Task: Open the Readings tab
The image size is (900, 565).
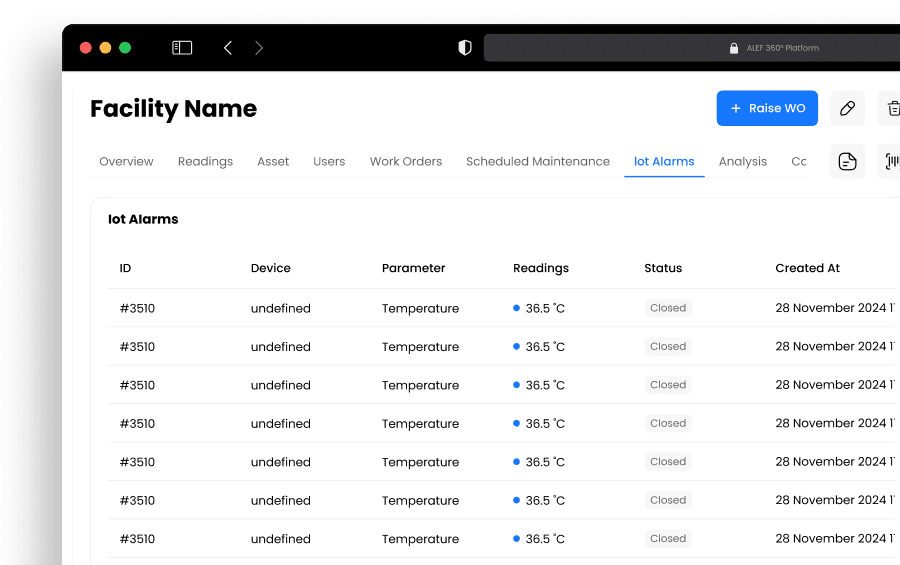Action: coord(205,161)
